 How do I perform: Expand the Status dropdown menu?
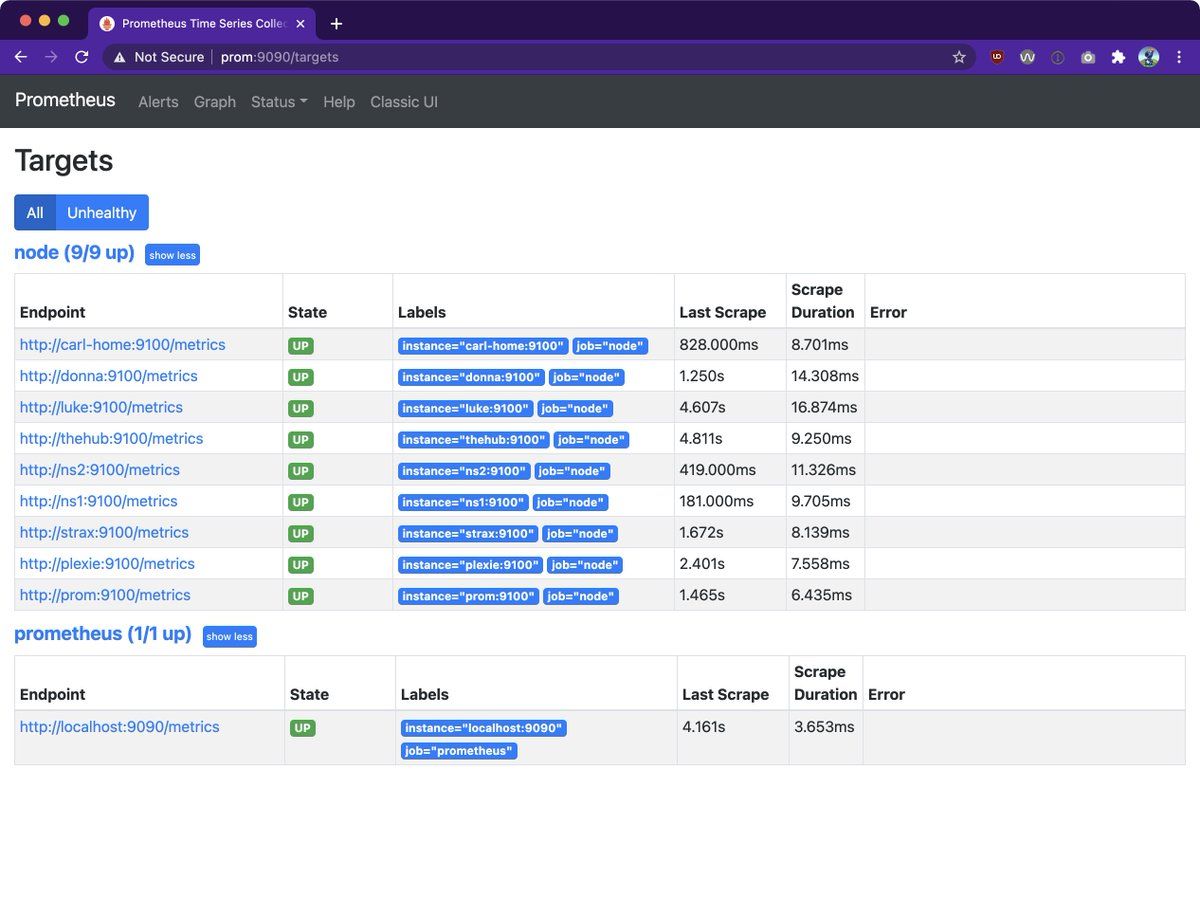tap(279, 102)
